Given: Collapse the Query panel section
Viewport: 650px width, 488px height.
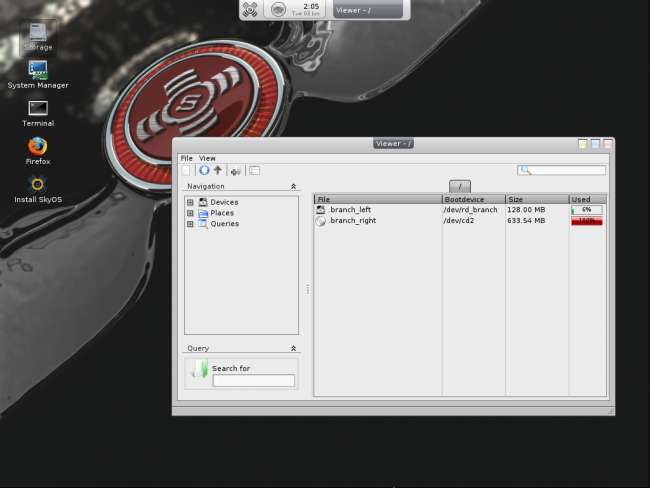Looking at the screenshot, I should pos(293,348).
